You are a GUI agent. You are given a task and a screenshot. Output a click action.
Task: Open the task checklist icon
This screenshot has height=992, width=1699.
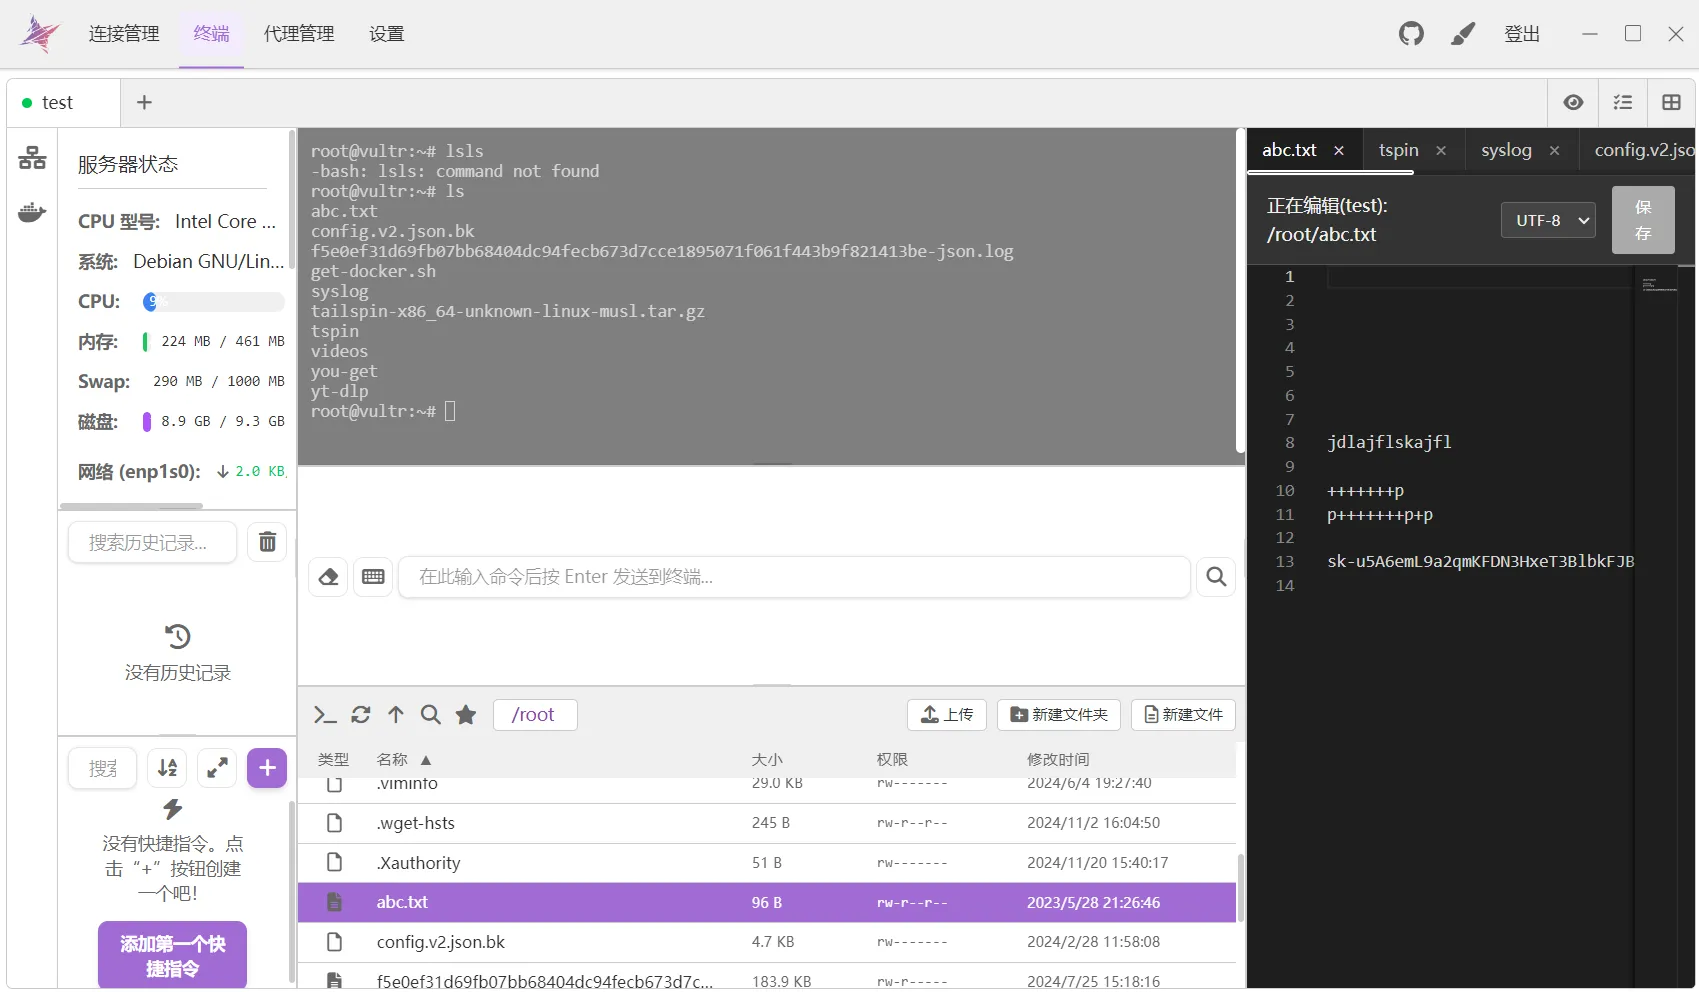point(1623,102)
